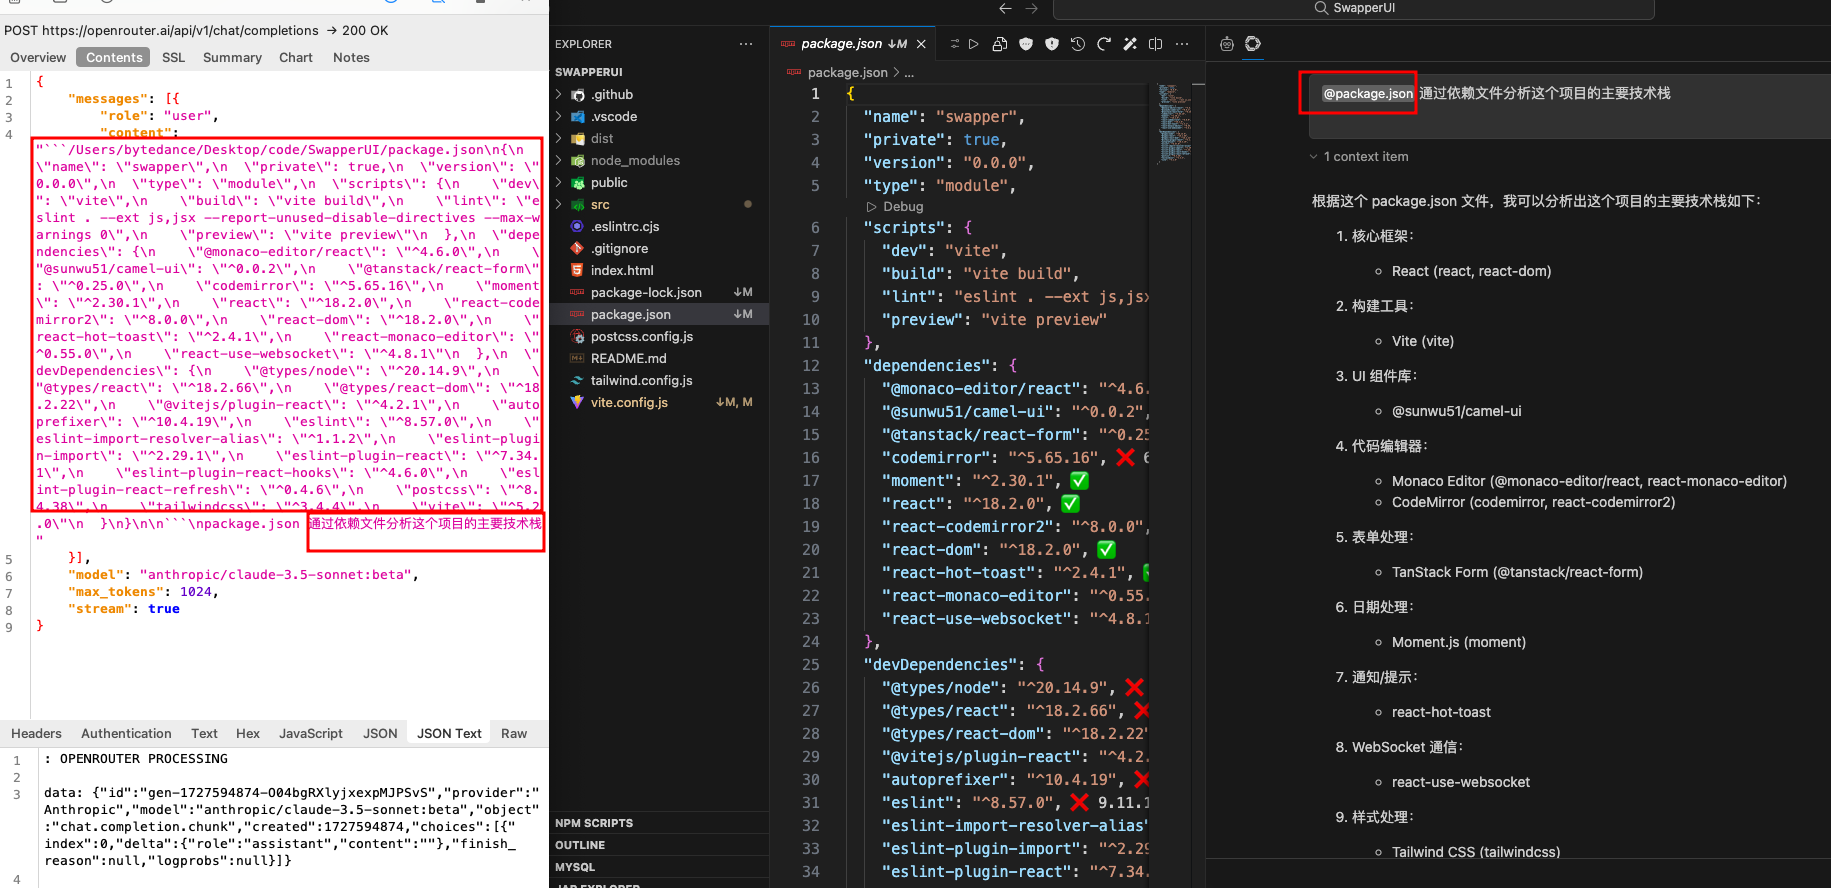1831x888 pixels.
Task: Expand the OUTLINE section
Action: click(580, 845)
